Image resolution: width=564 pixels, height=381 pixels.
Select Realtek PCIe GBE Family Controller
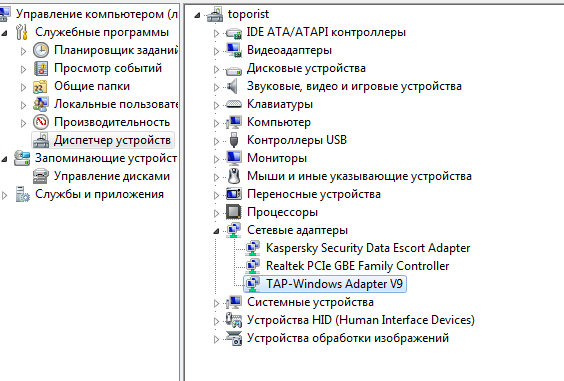pos(358,266)
